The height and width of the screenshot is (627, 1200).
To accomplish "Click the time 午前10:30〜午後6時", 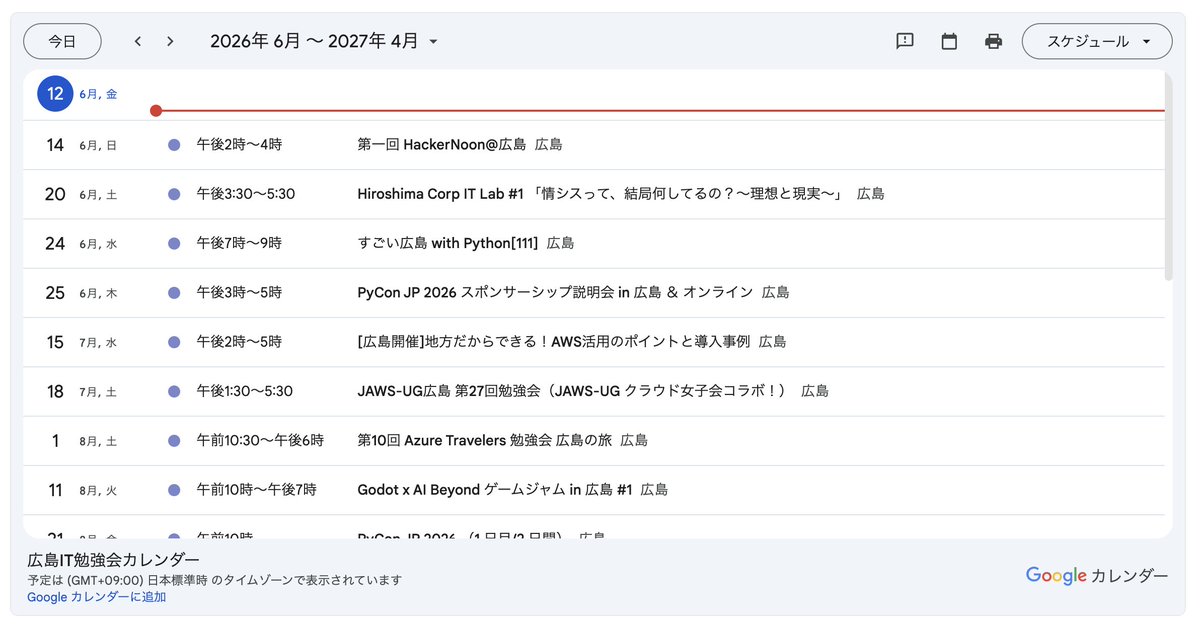I will tap(260, 440).
